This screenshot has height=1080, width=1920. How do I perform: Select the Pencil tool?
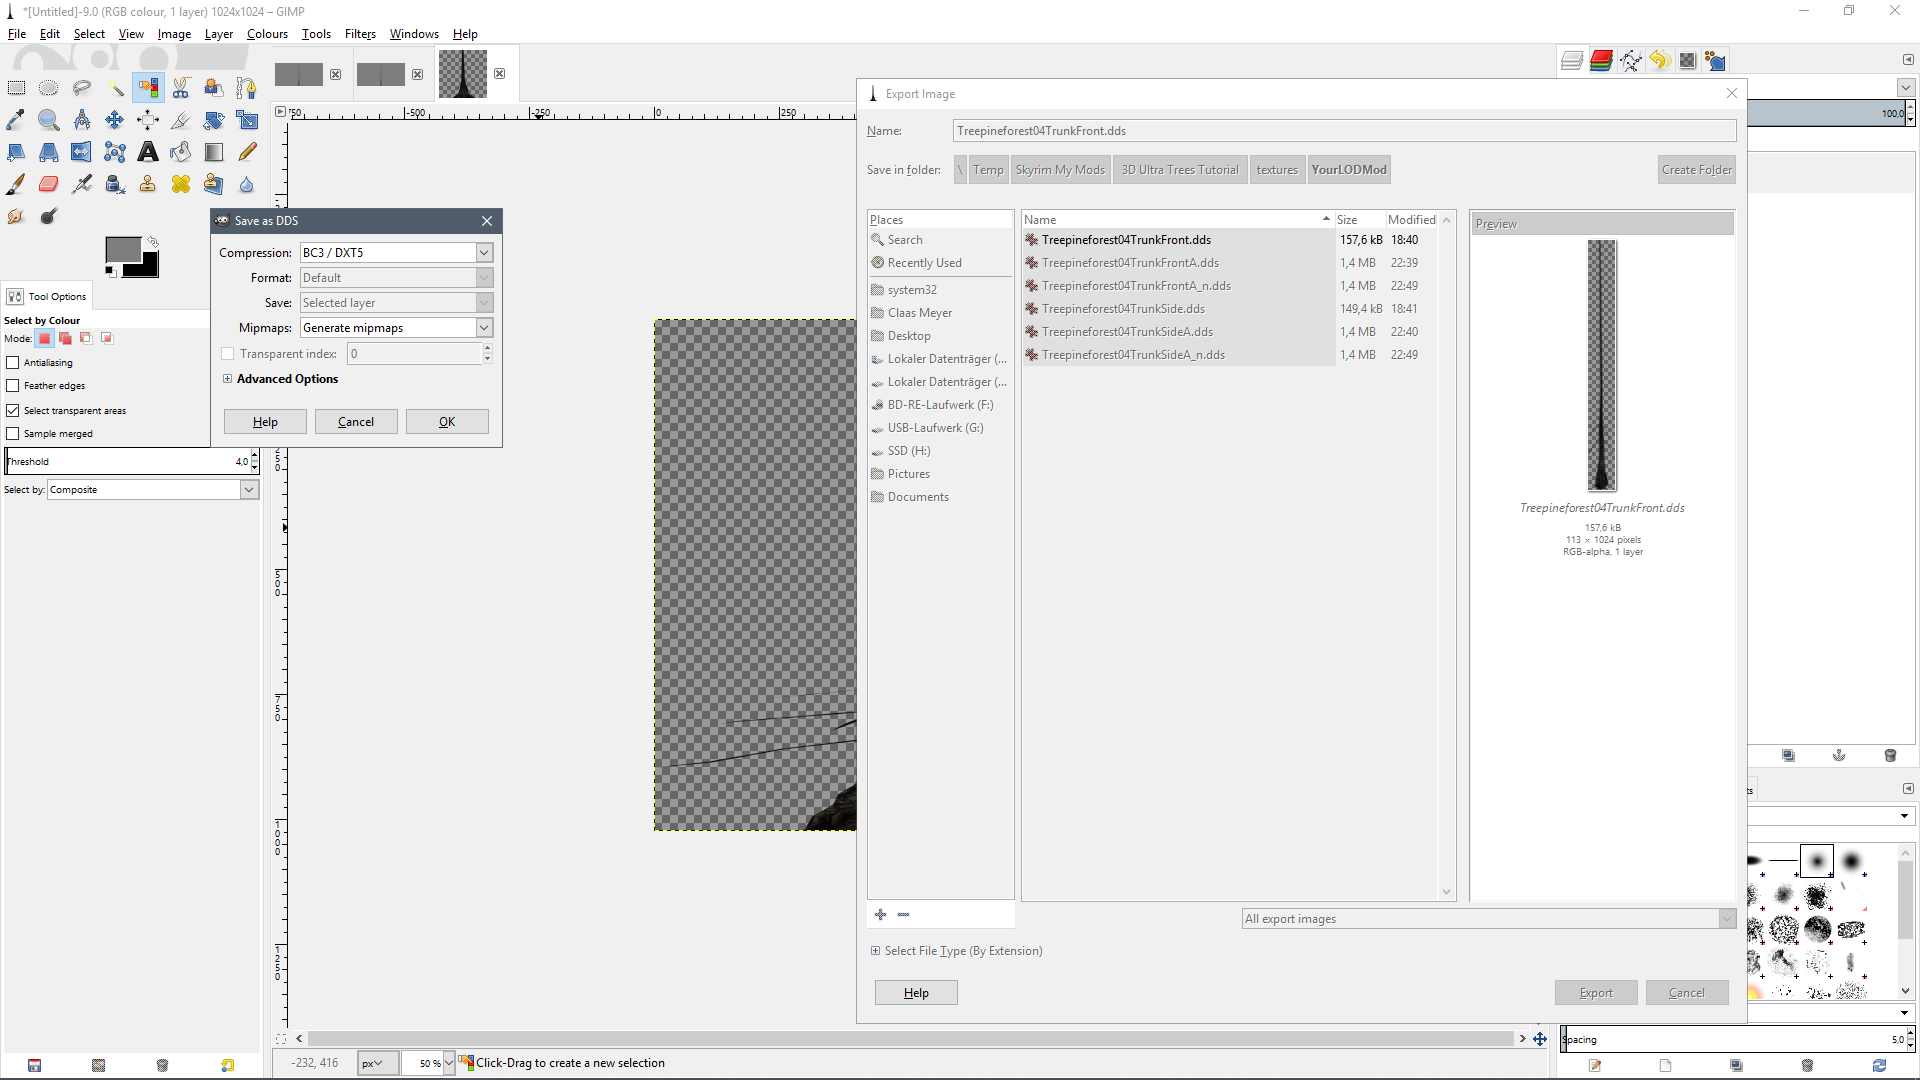pos(247,152)
